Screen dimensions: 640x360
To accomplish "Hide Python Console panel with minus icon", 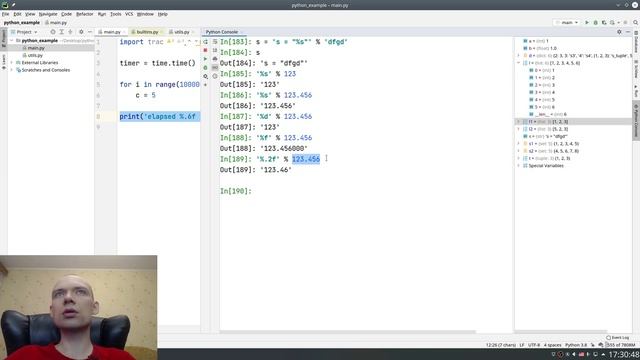I will coord(628,32).
